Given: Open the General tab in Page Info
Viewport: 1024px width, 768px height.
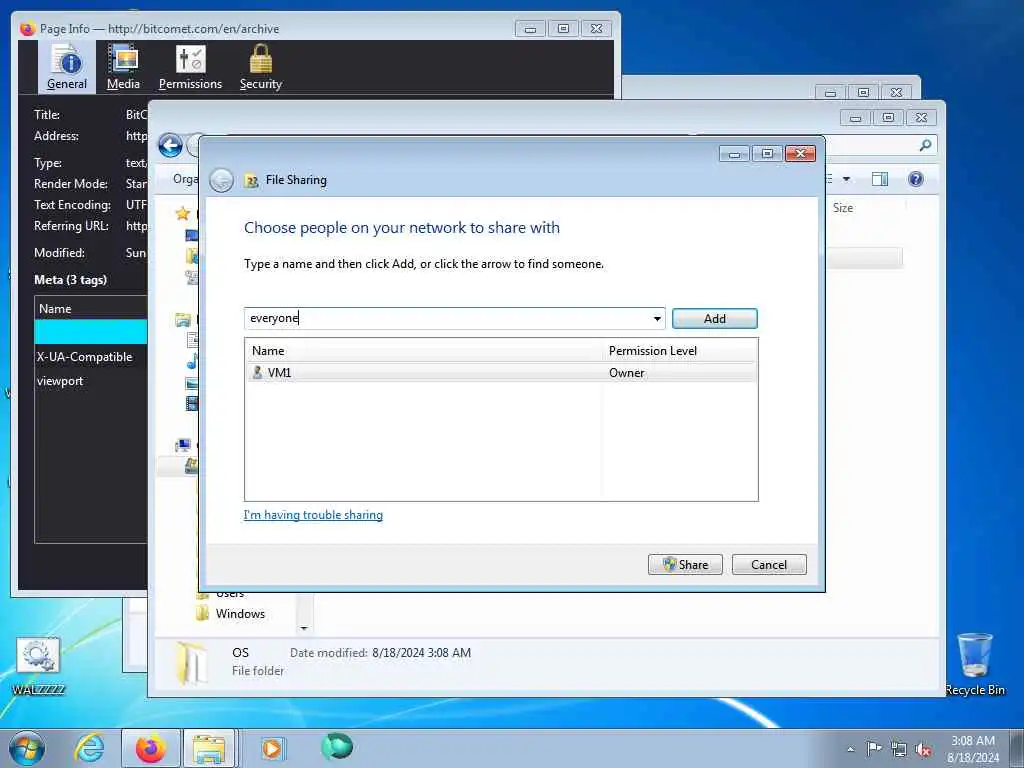Looking at the screenshot, I should [x=67, y=67].
